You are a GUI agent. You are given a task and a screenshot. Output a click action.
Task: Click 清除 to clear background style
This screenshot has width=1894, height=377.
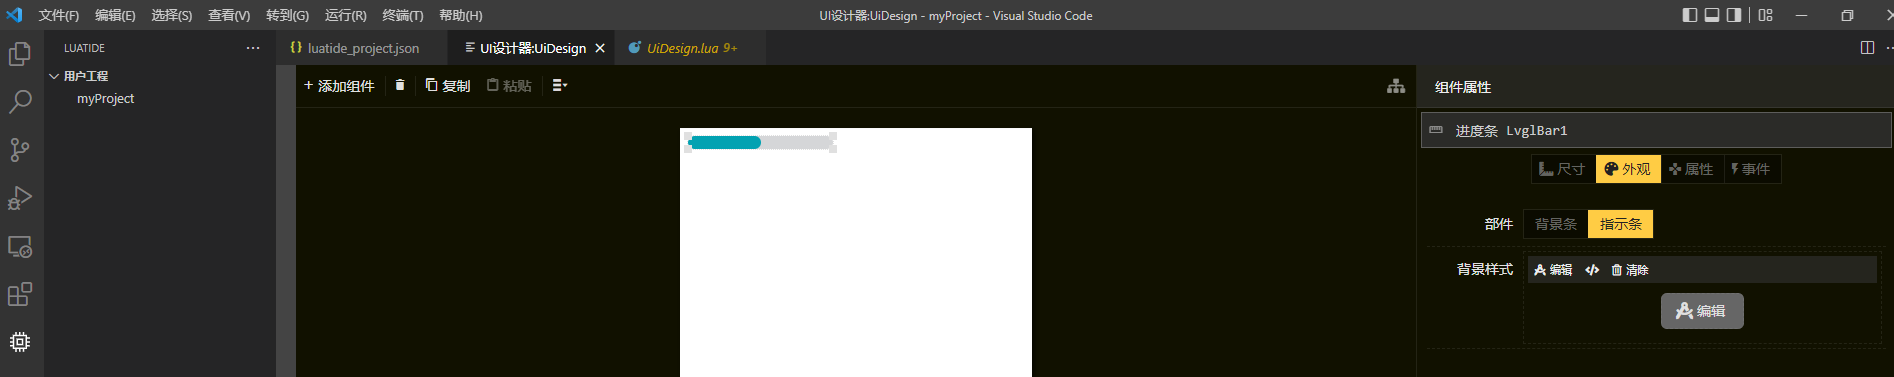[x=1630, y=270]
